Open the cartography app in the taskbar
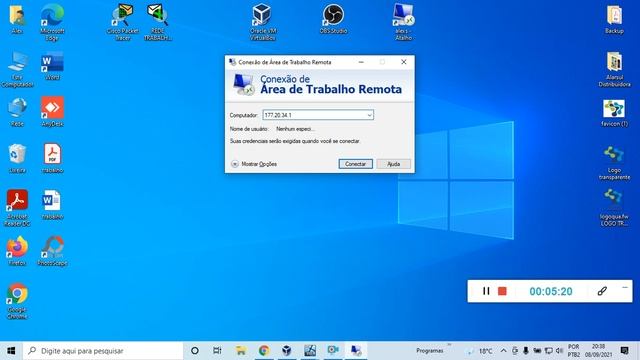 310,350
